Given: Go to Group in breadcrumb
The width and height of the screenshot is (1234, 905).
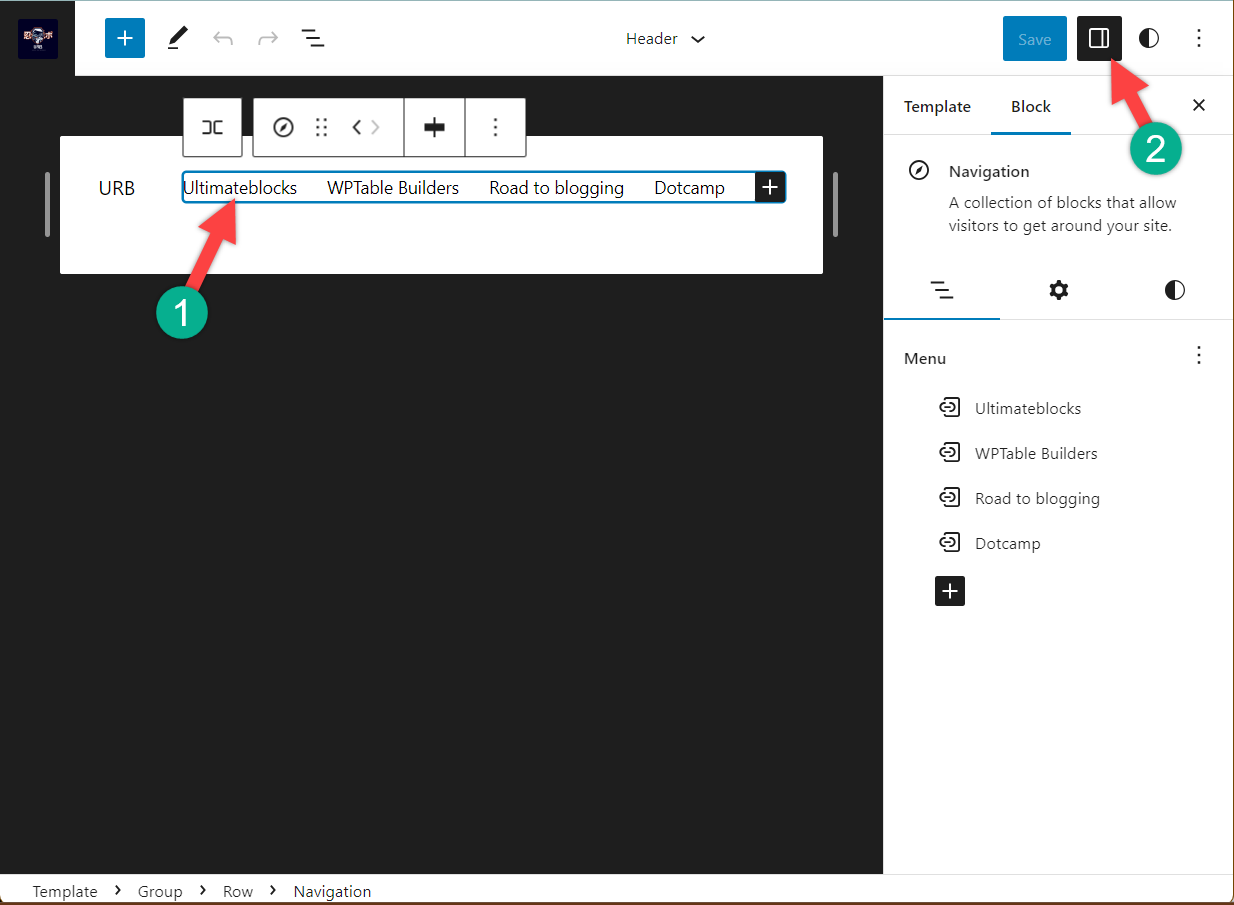Looking at the screenshot, I should pyautogui.click(x=160, y=891).
